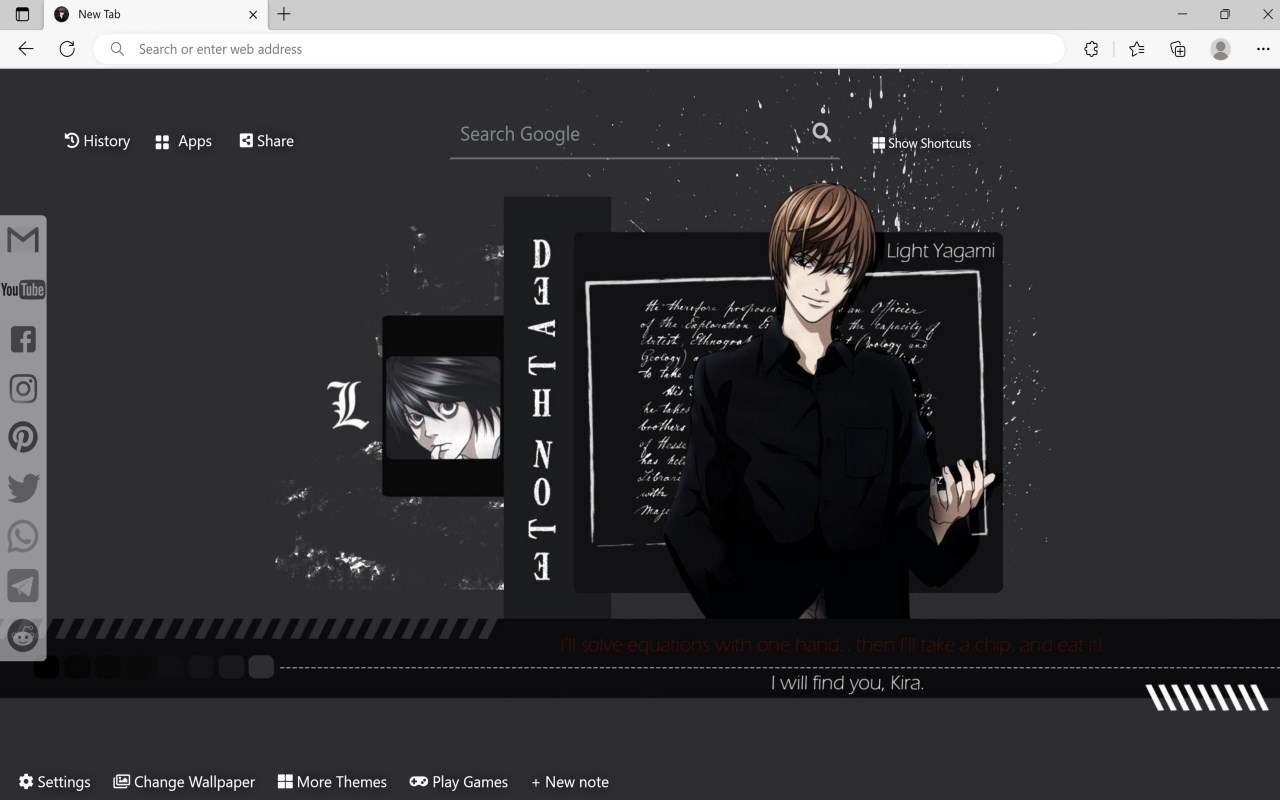Browse More Themes
Screen dimensions: 1280x800
click(332, 782)
